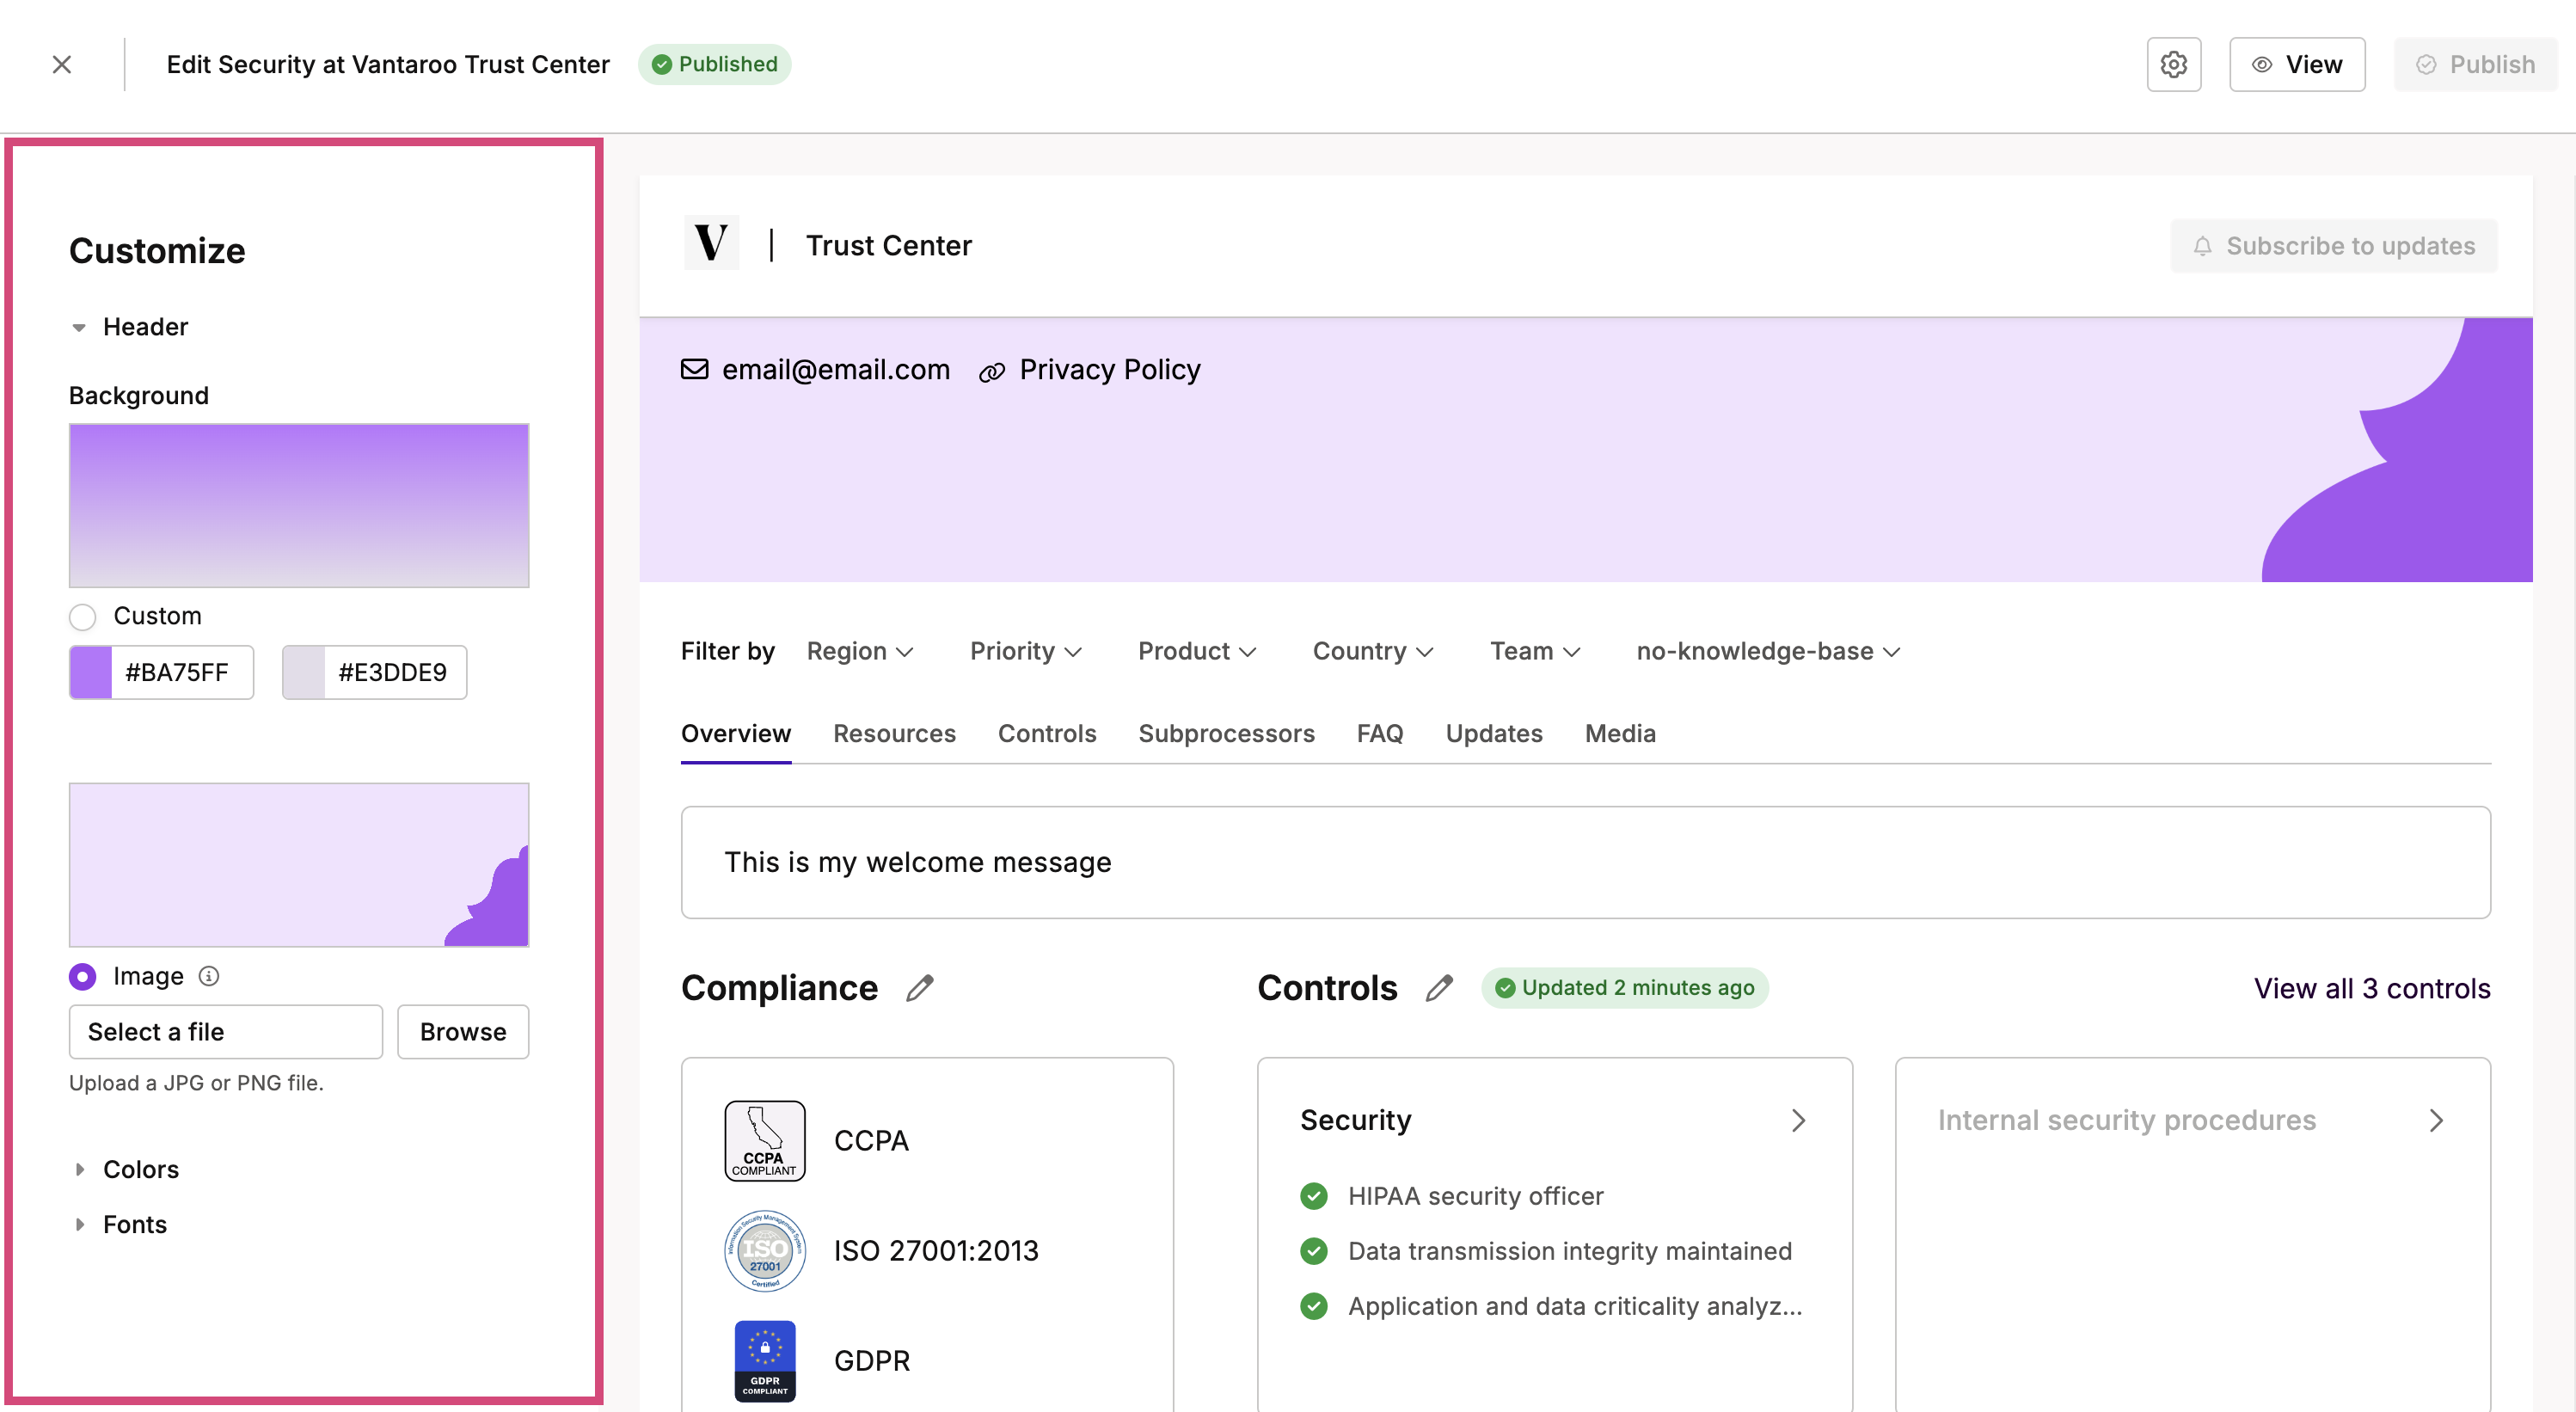2576x1412 pixels.
Task: Click the info icon next to Image
Action: tap(209, 976)
